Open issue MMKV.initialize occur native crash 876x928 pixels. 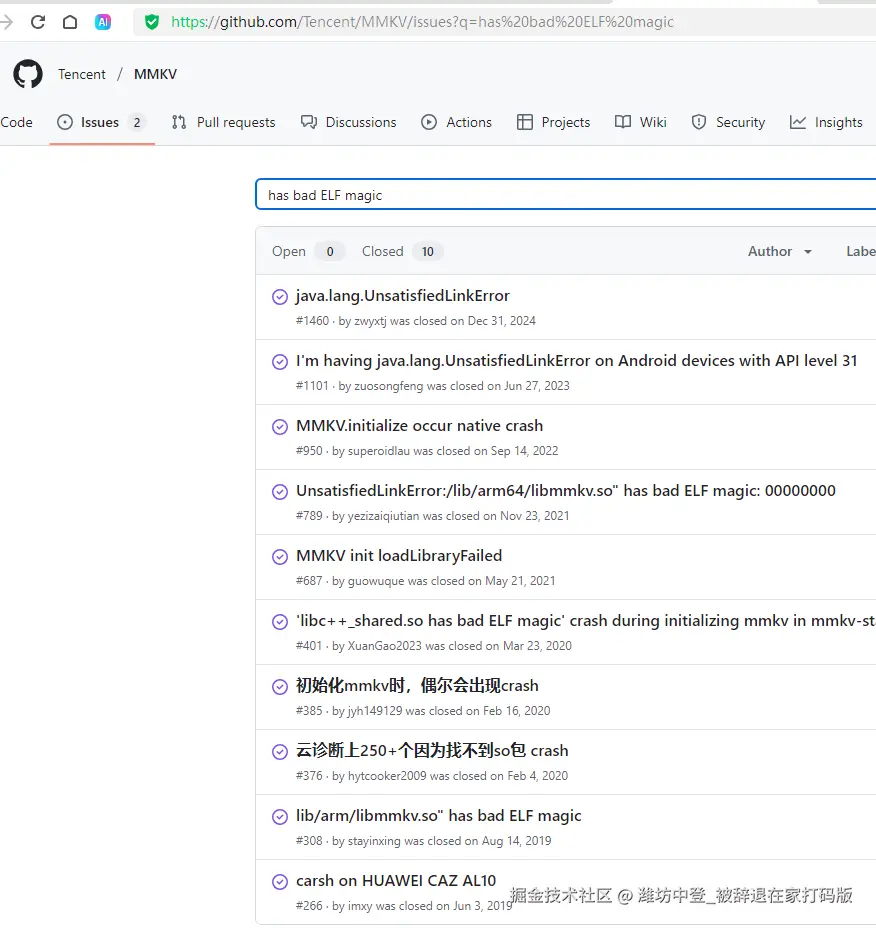click(x=419, y=426)
